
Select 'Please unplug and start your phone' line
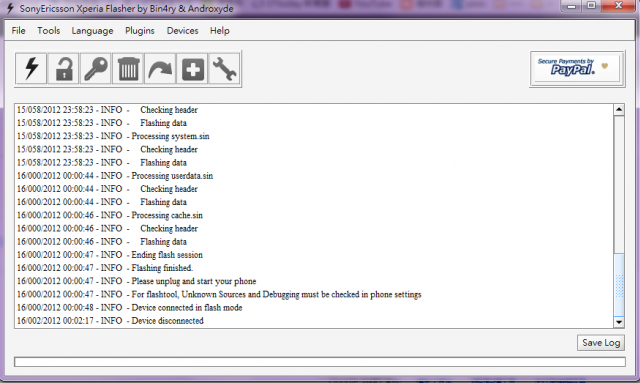pos(136,281)
